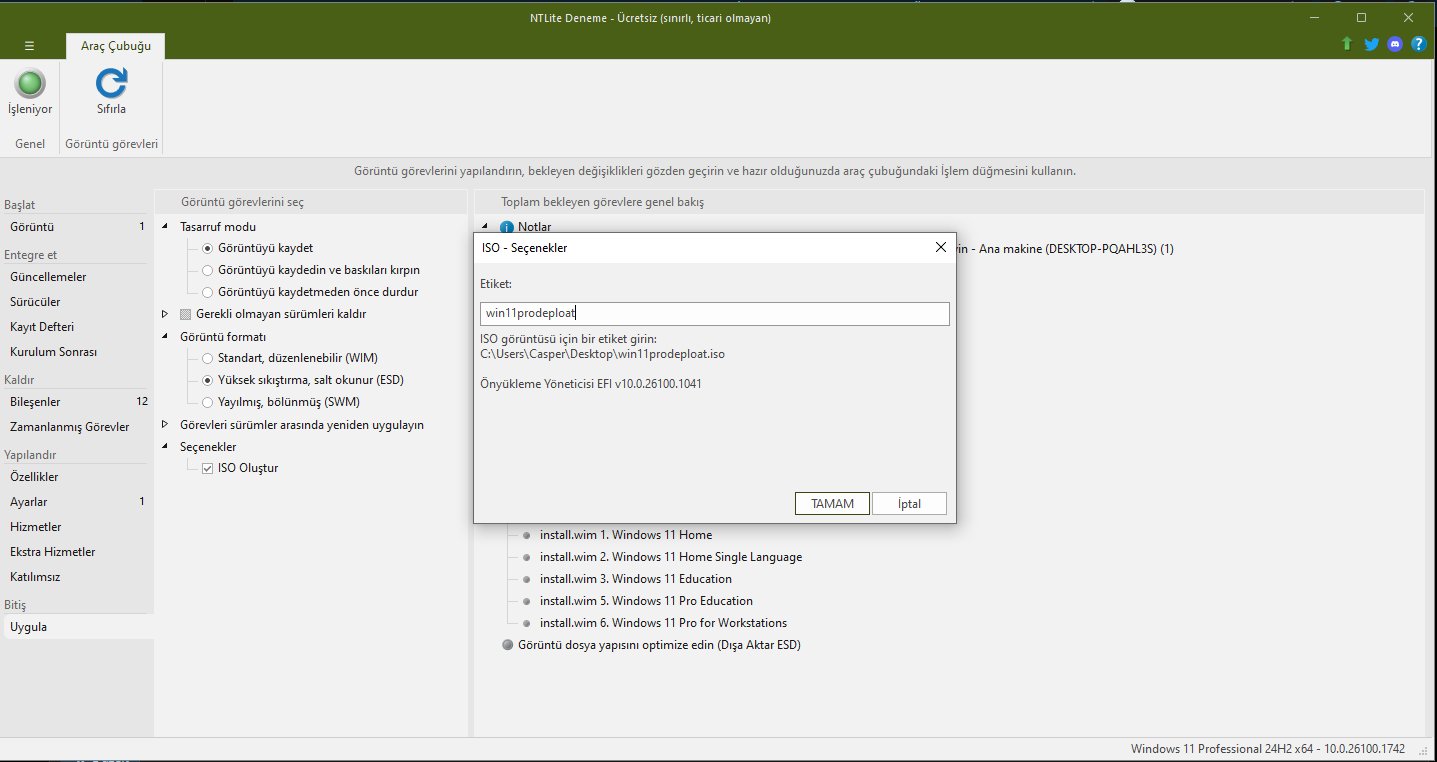Viewport: 1437px width, 762px height.
Task: Click the green update arrow icon
Action: coord(1347,44)
